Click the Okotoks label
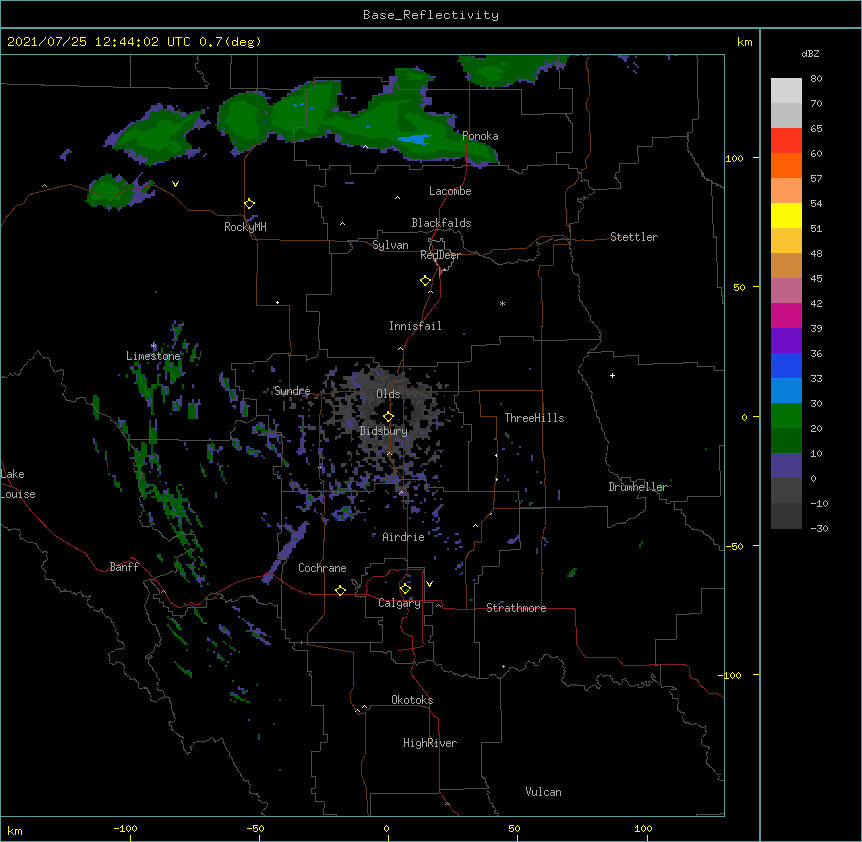 point(412,700)
